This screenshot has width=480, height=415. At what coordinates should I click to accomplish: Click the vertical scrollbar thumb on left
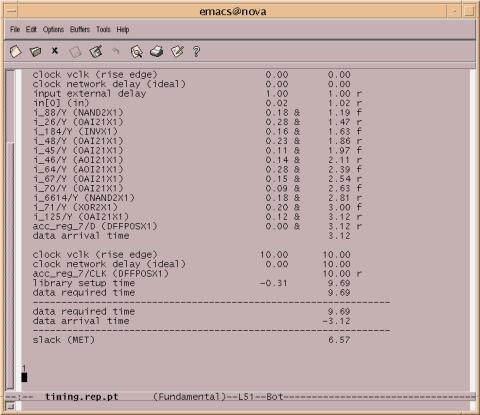[10, 265]
